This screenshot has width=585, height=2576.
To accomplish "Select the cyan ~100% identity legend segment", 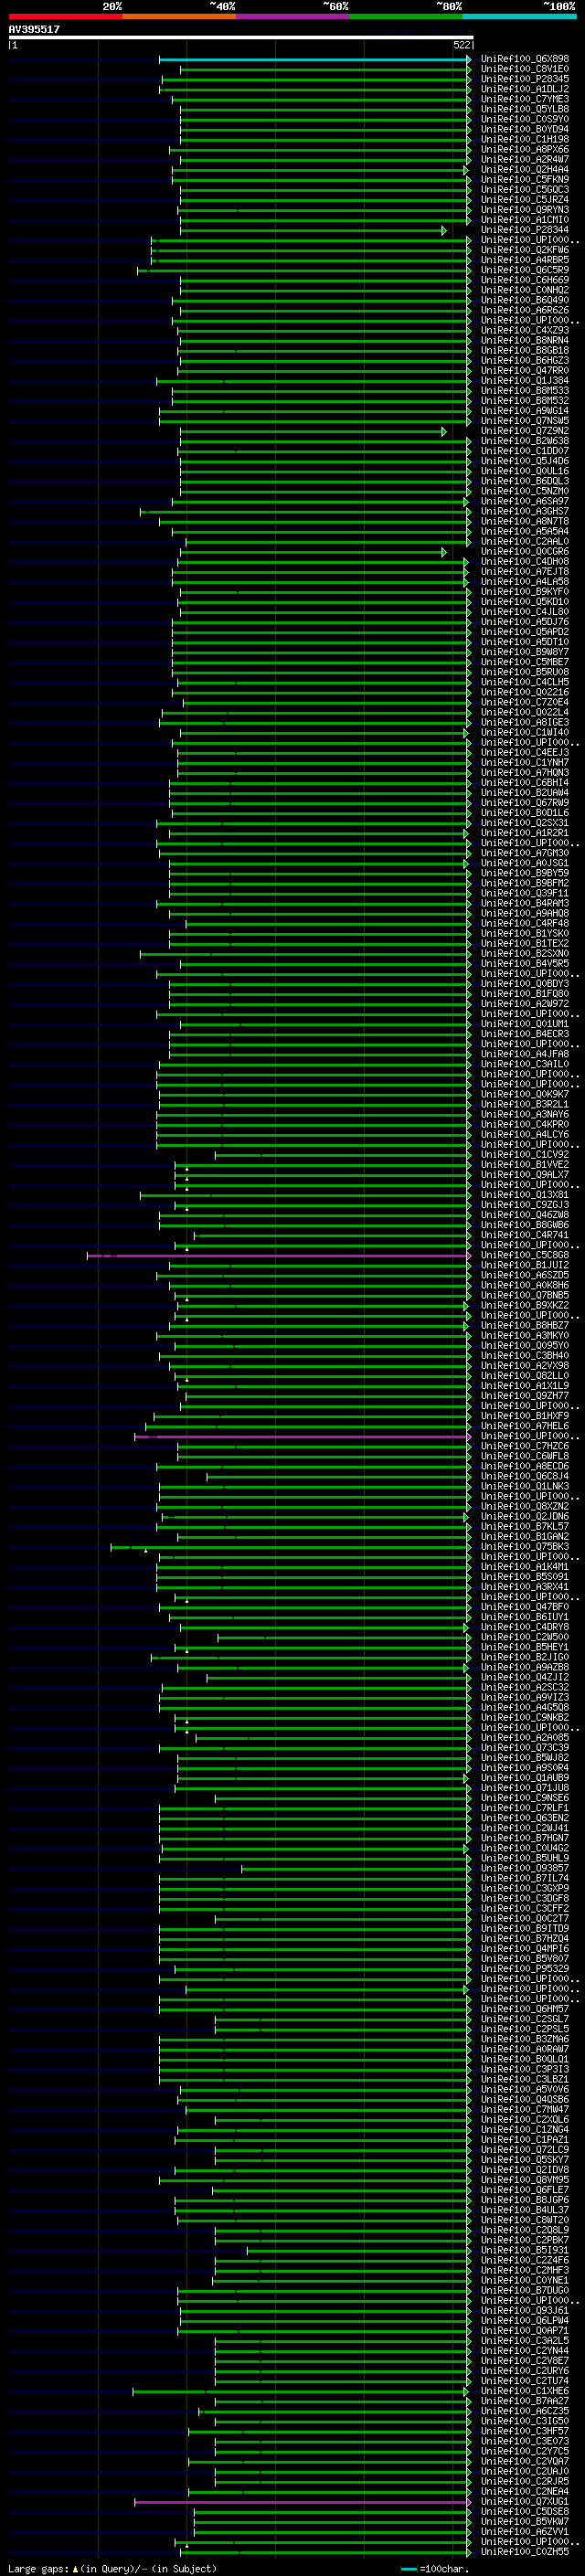I will (519, 16).
